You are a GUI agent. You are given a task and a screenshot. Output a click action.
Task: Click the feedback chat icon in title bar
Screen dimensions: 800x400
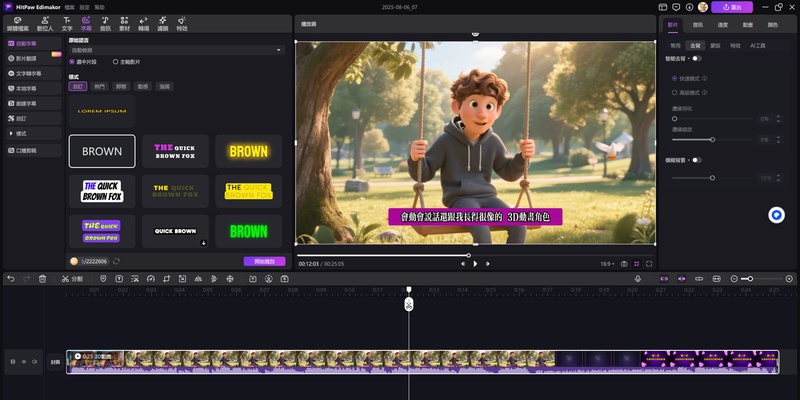(x=676, y=7)
